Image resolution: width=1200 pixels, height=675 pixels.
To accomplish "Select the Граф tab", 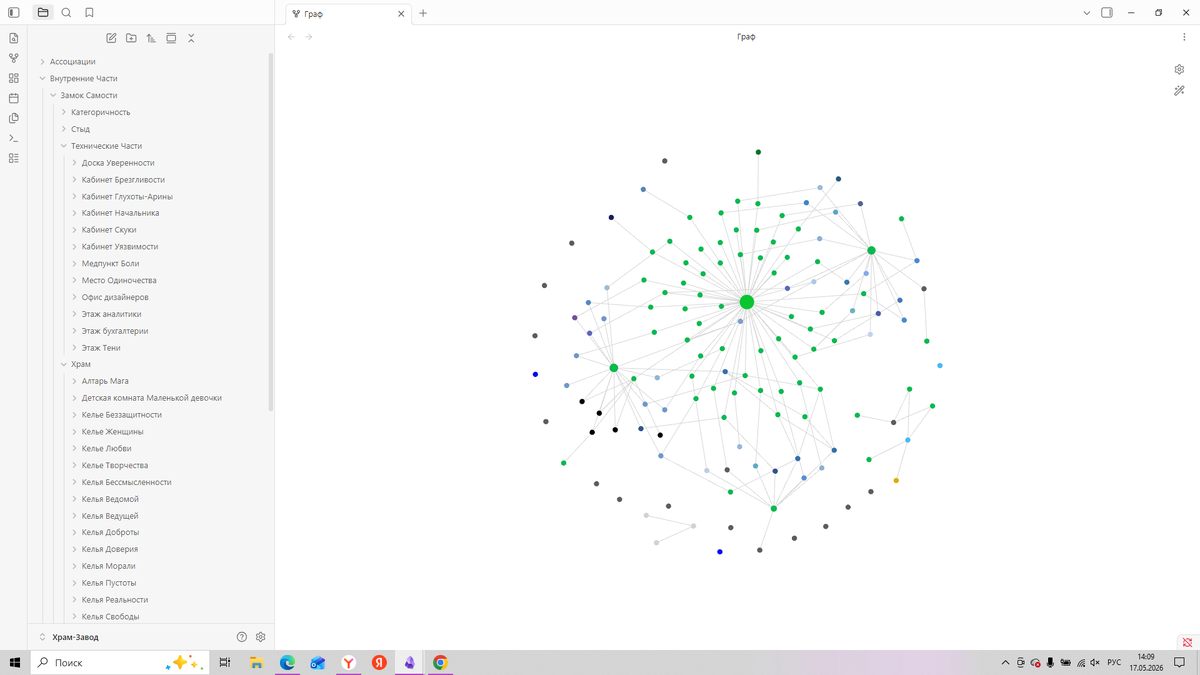I will [349, 14].
